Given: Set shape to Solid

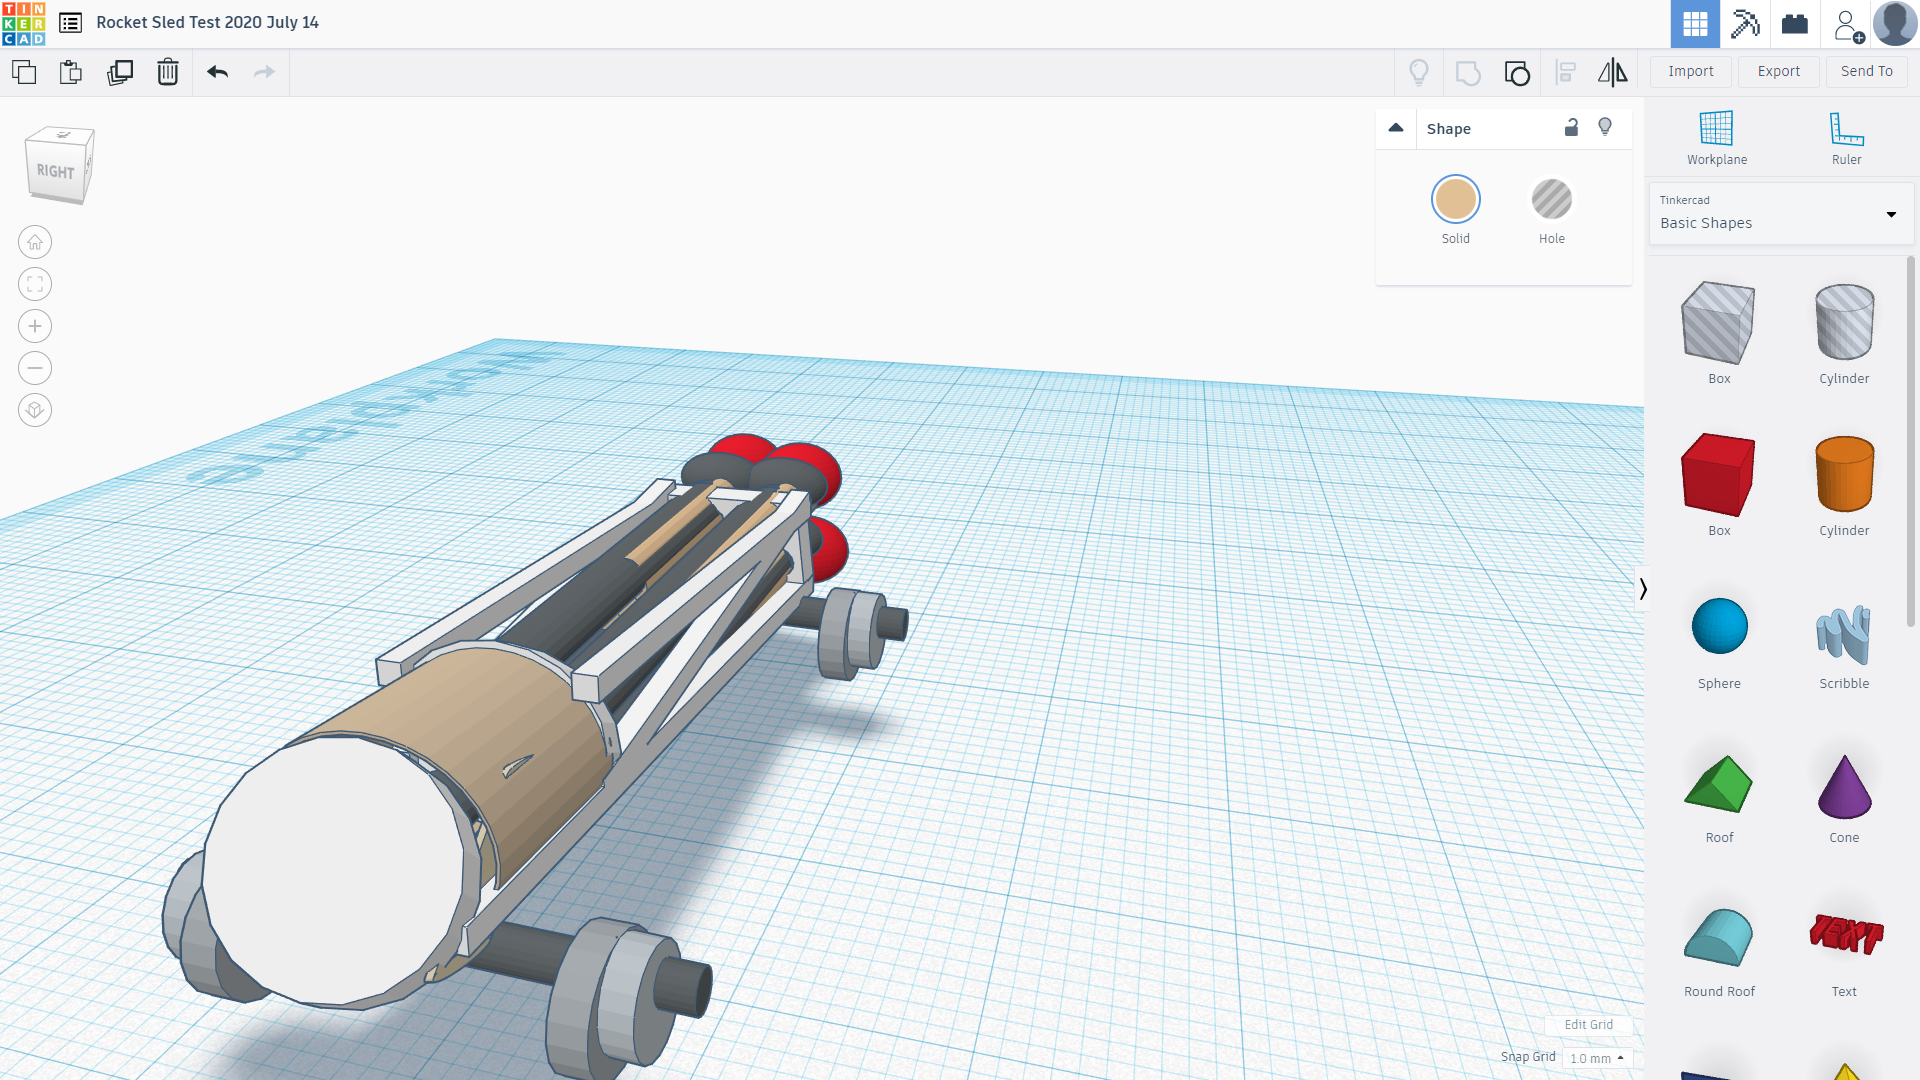Looking at the screenshot, I should 1455,200.
